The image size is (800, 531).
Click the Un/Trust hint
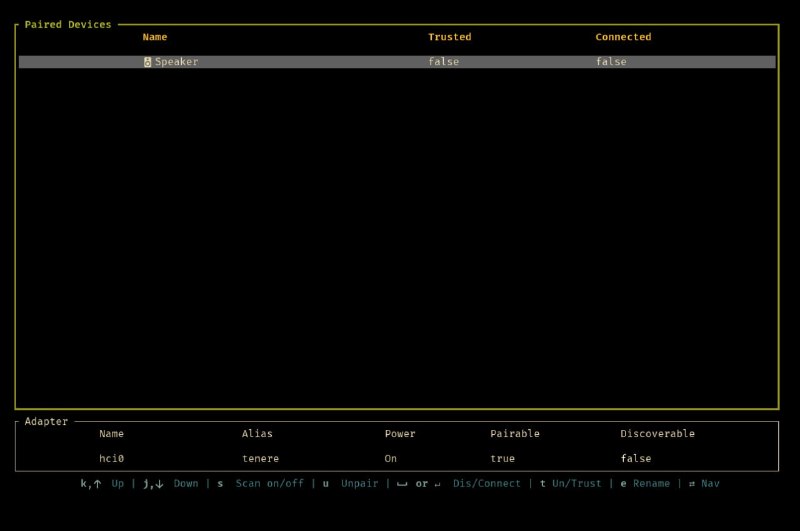pos(577,484)
